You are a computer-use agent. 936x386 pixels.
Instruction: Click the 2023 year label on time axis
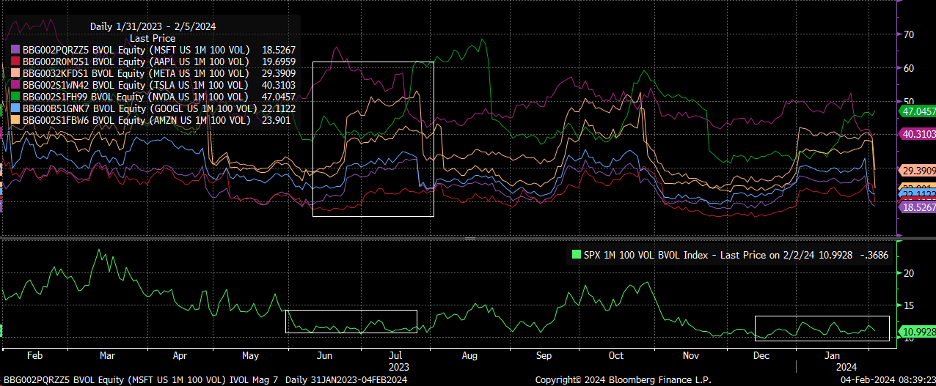click(x=399, y=367)
